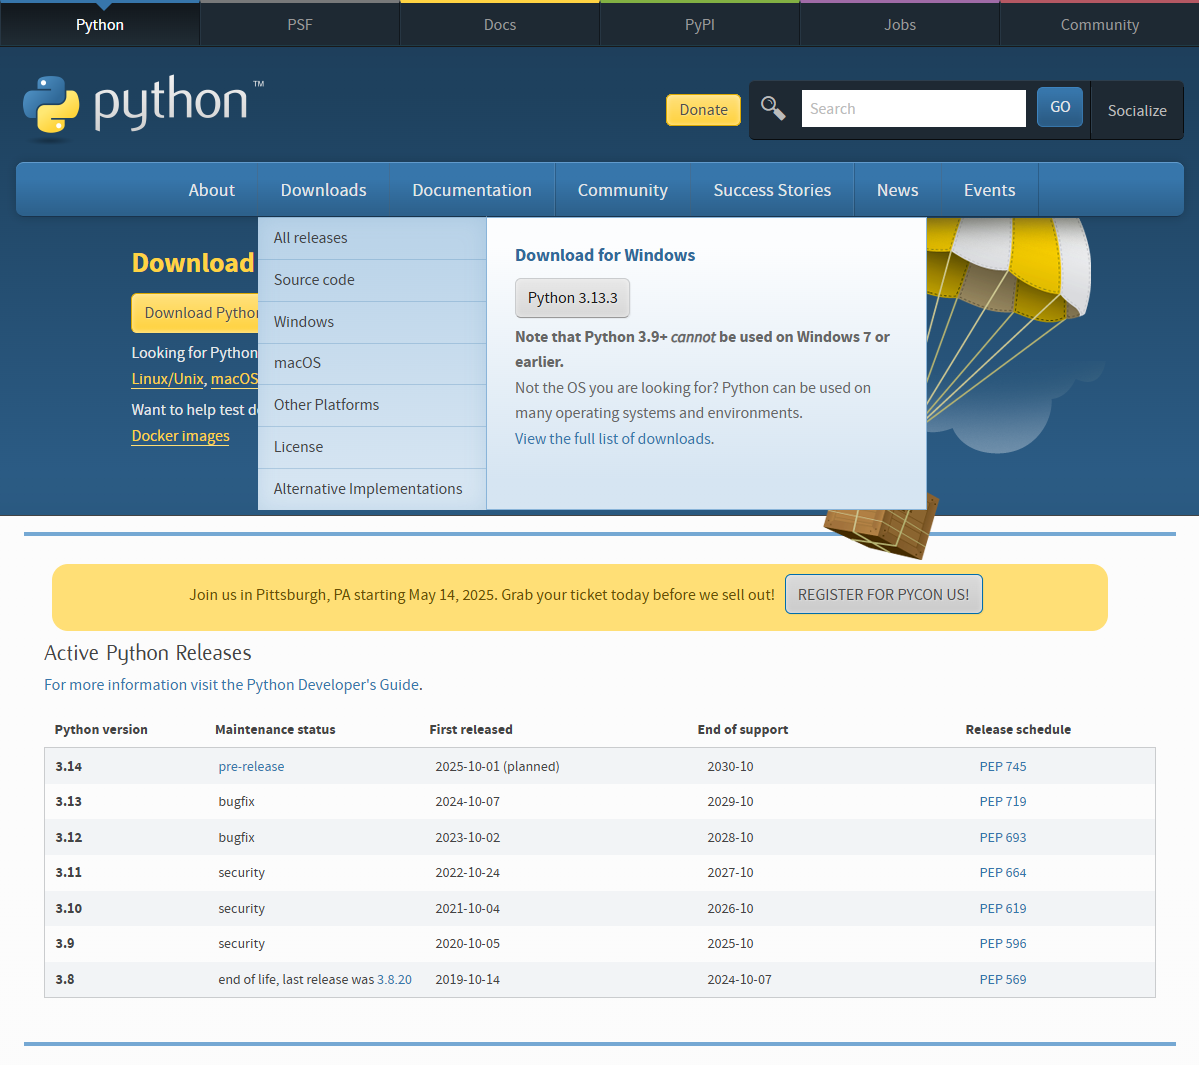
Task: Open the Documentation navigation menu
Action: (472, 190)
